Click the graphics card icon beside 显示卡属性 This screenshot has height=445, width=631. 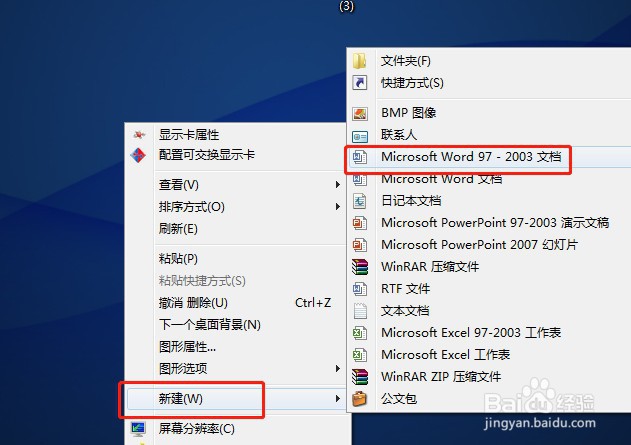[139, 134]
